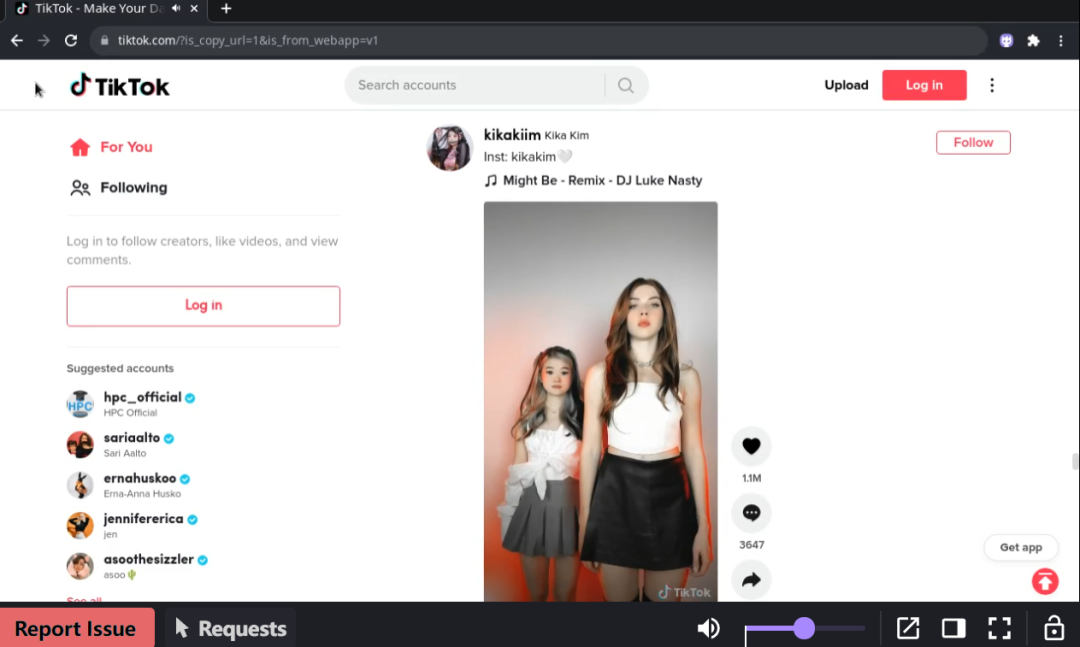1080x647 pixels.
Task: Click the TikTok logo
Action: click(119, 86)
